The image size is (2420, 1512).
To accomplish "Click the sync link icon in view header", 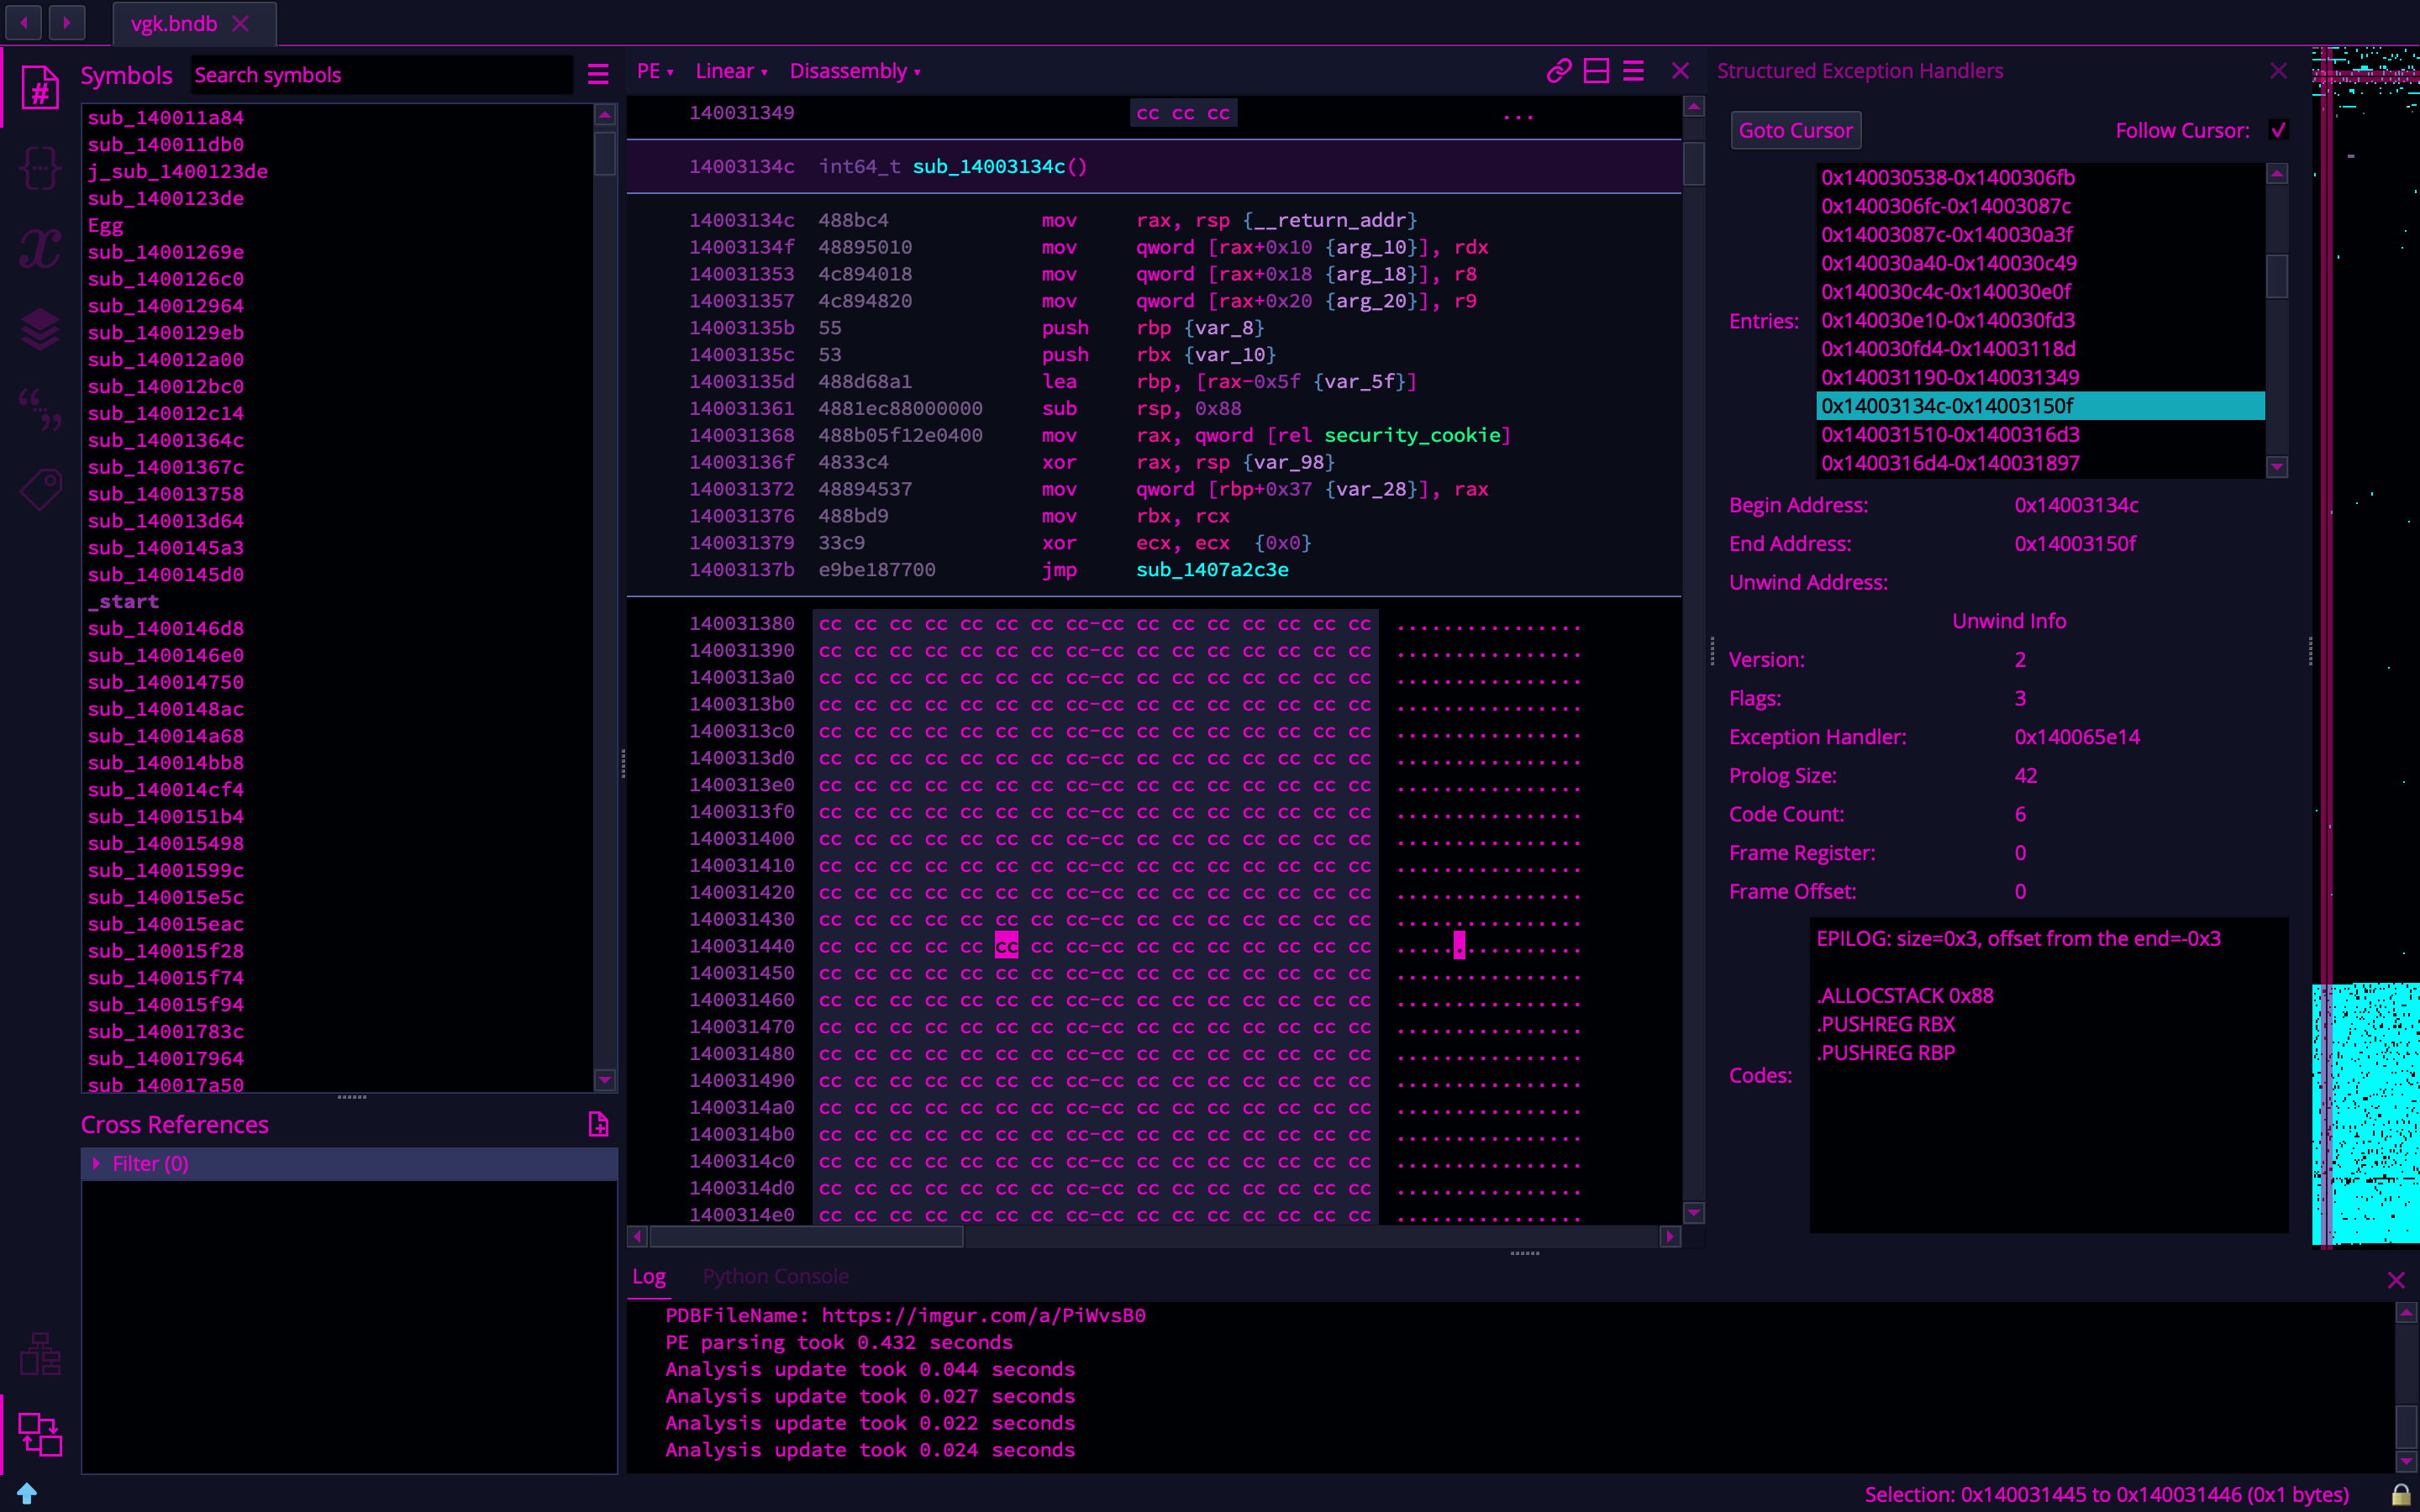I will point(1558,71).
